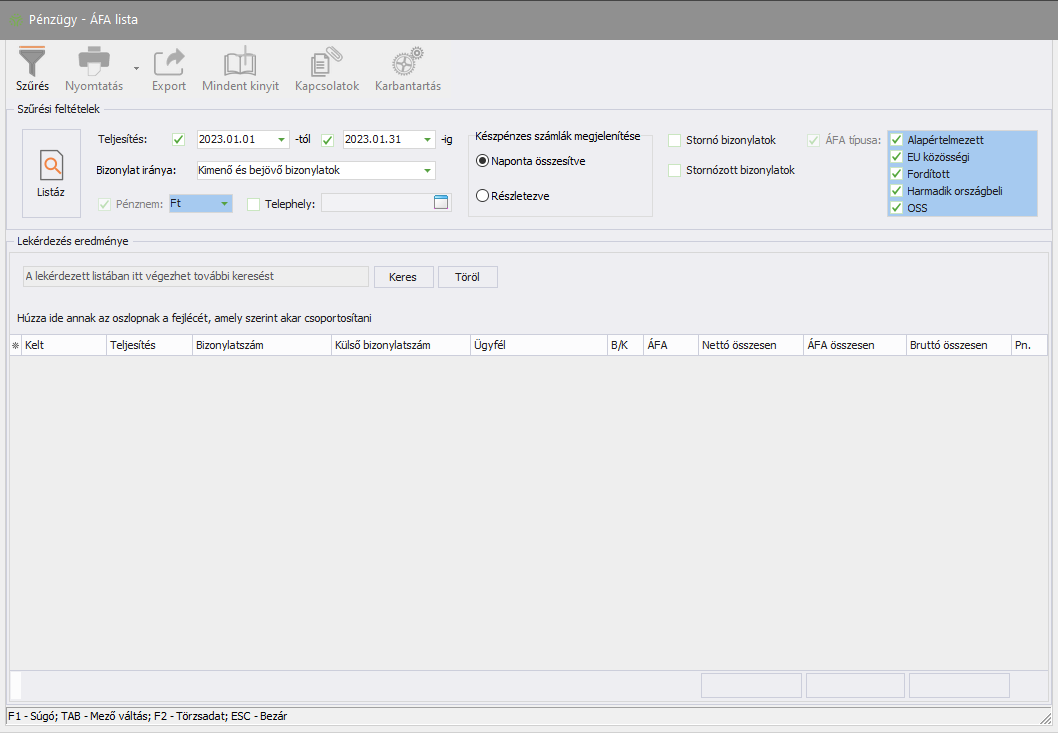This screenshot has height=736, width=1058.
Task: Open the Telephely field picker icon
Action: coord(441,203)
